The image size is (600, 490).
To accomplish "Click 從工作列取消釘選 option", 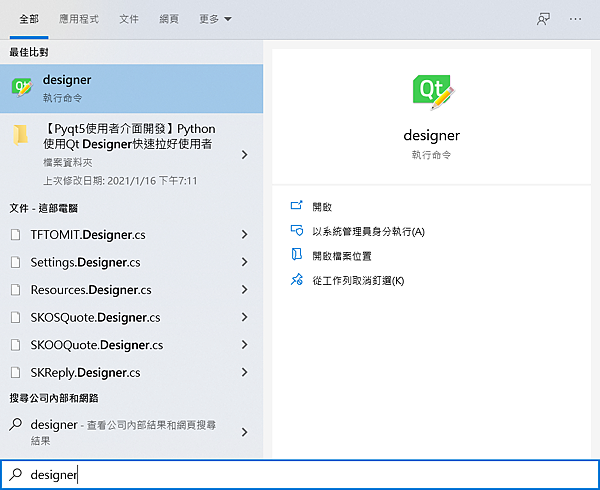I will (357, 281).
